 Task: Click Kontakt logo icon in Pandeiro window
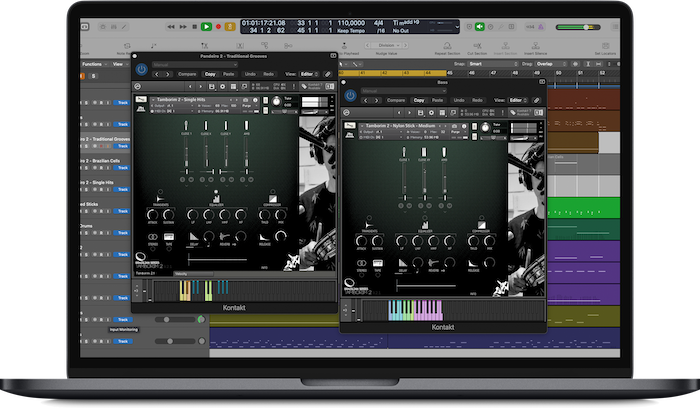click(x=138, y=86)
